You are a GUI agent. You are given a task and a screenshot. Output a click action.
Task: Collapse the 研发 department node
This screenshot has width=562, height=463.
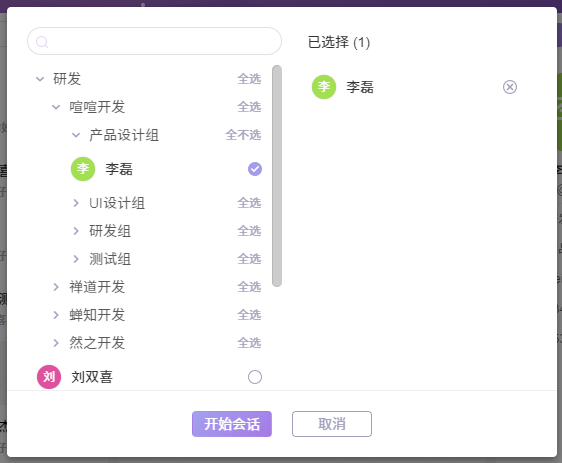[x=40, y=79]
